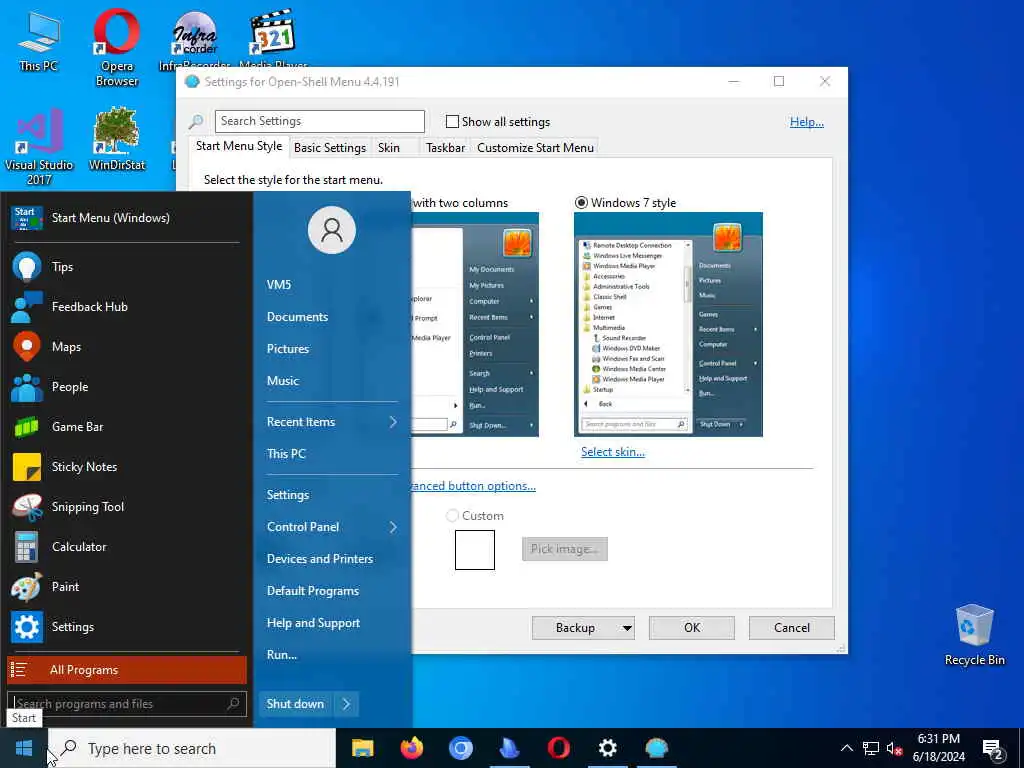Click the Cancel button
Viewport: 1024px width, 768px height.
(x=792, y=628)
